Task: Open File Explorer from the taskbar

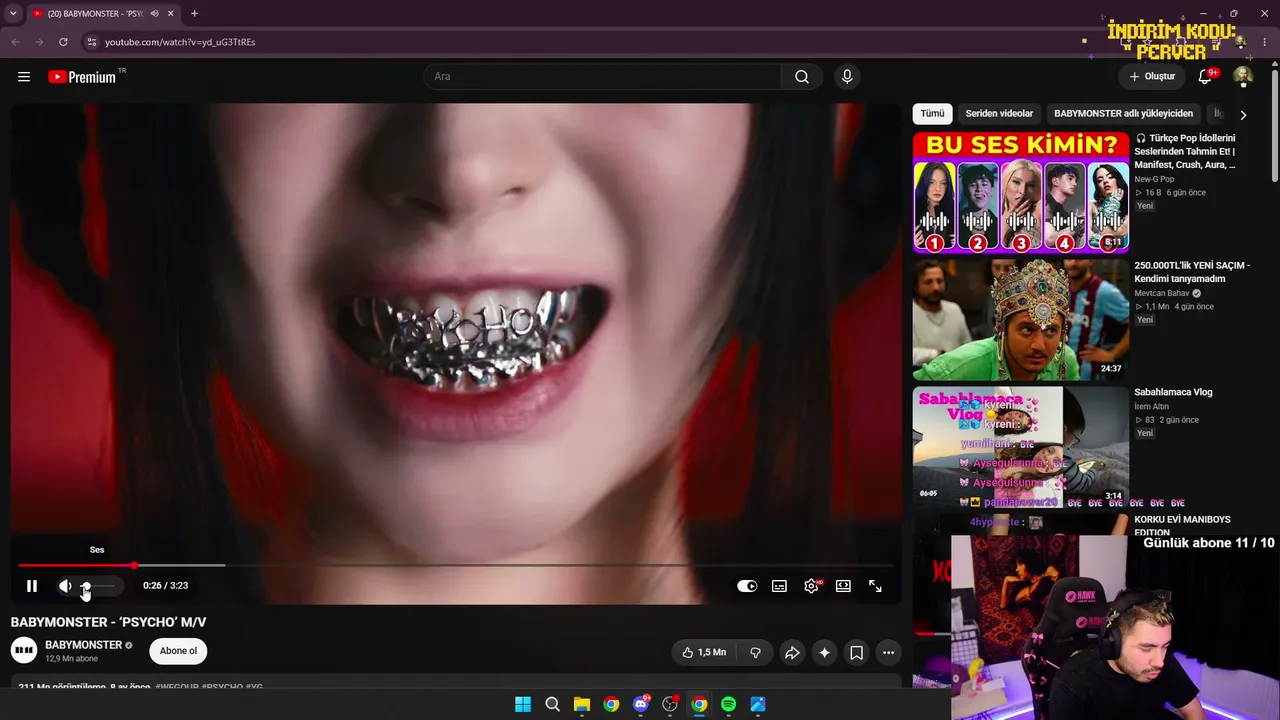Action: (x=582, y=705)
